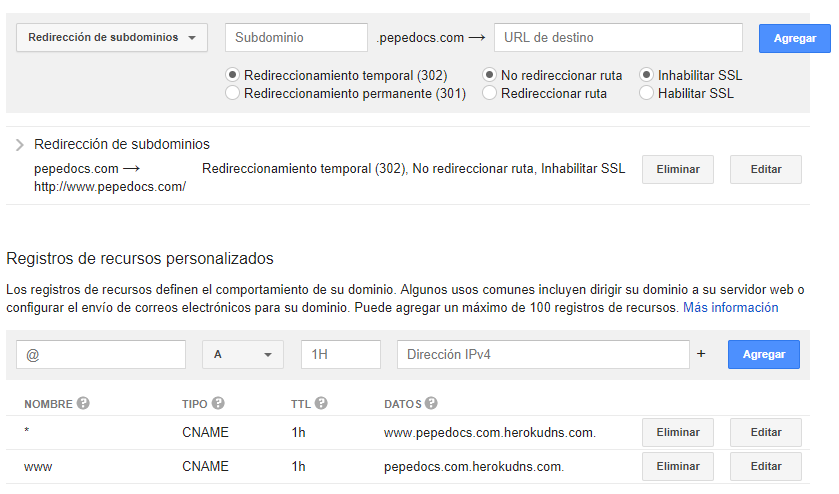Focus the Dirección IPv4 input field
The image size is (839, 494).
[x=543, y=354]
